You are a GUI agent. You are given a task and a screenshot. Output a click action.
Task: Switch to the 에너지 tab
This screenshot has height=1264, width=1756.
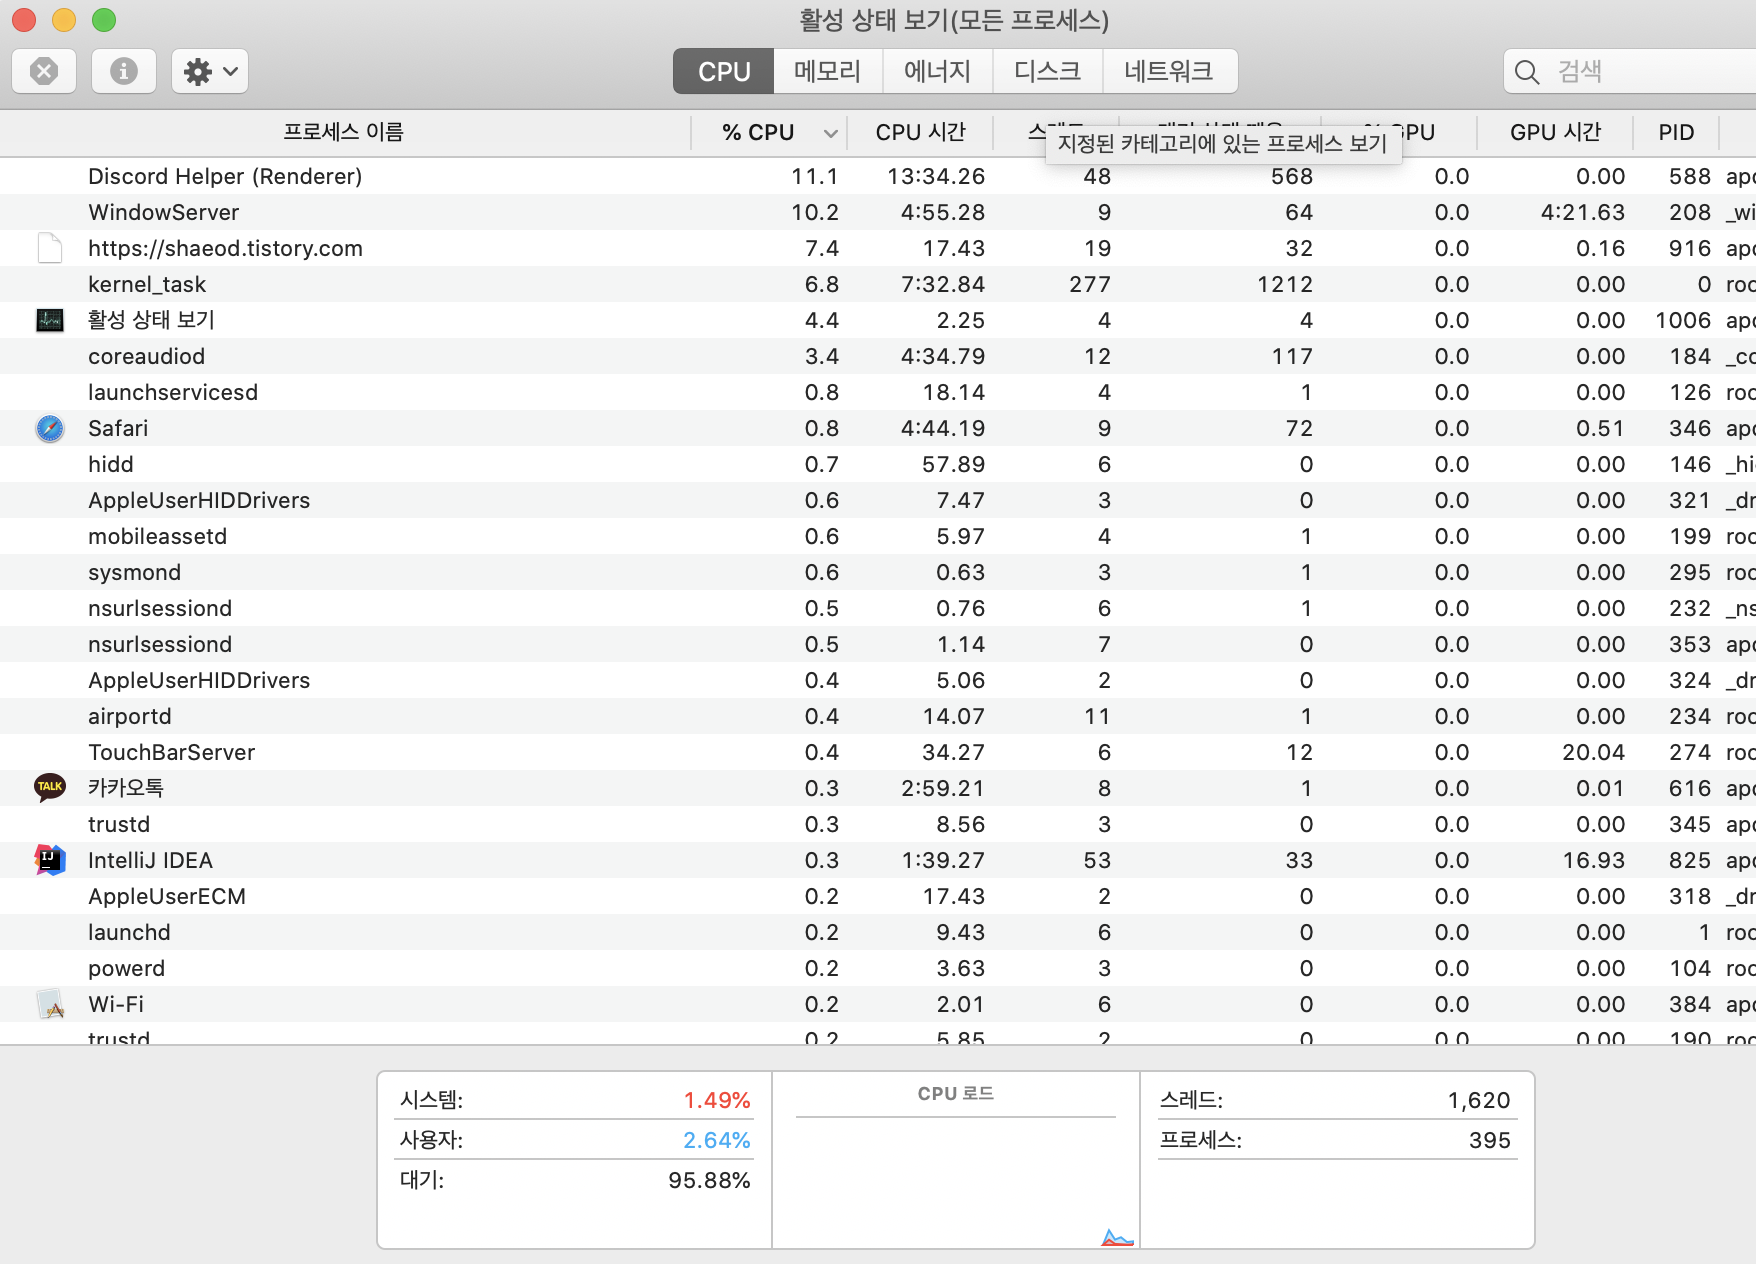[x=938, y=71]
